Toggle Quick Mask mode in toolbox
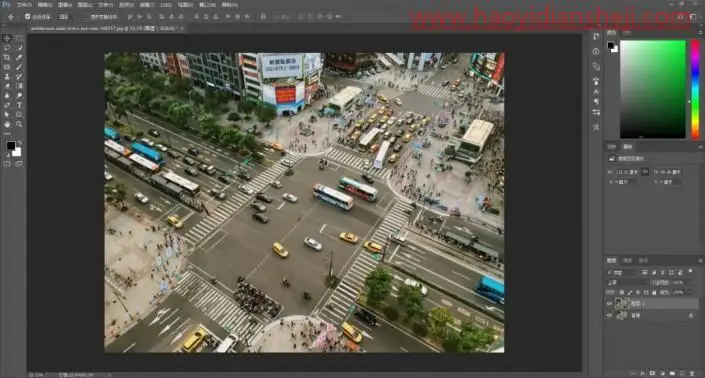The width and height of the screenshot is (705, 378). coord(7,164)
